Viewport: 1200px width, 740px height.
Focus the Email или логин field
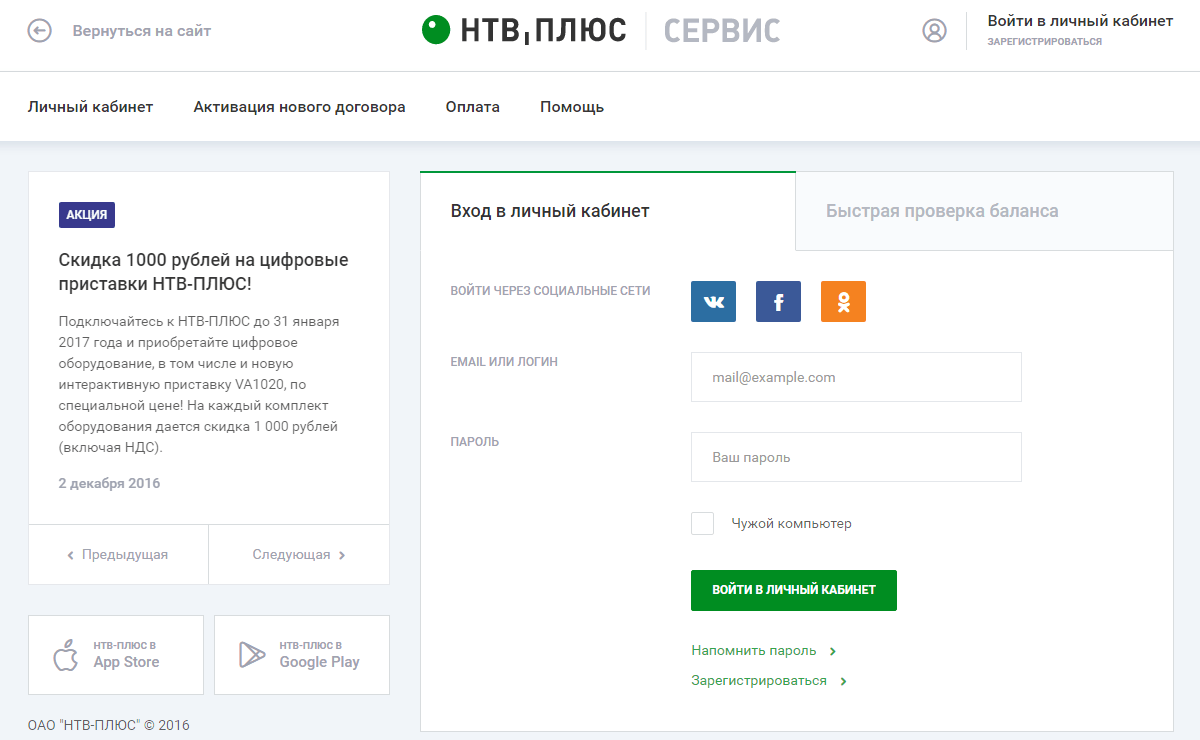(x=856, y=377)
